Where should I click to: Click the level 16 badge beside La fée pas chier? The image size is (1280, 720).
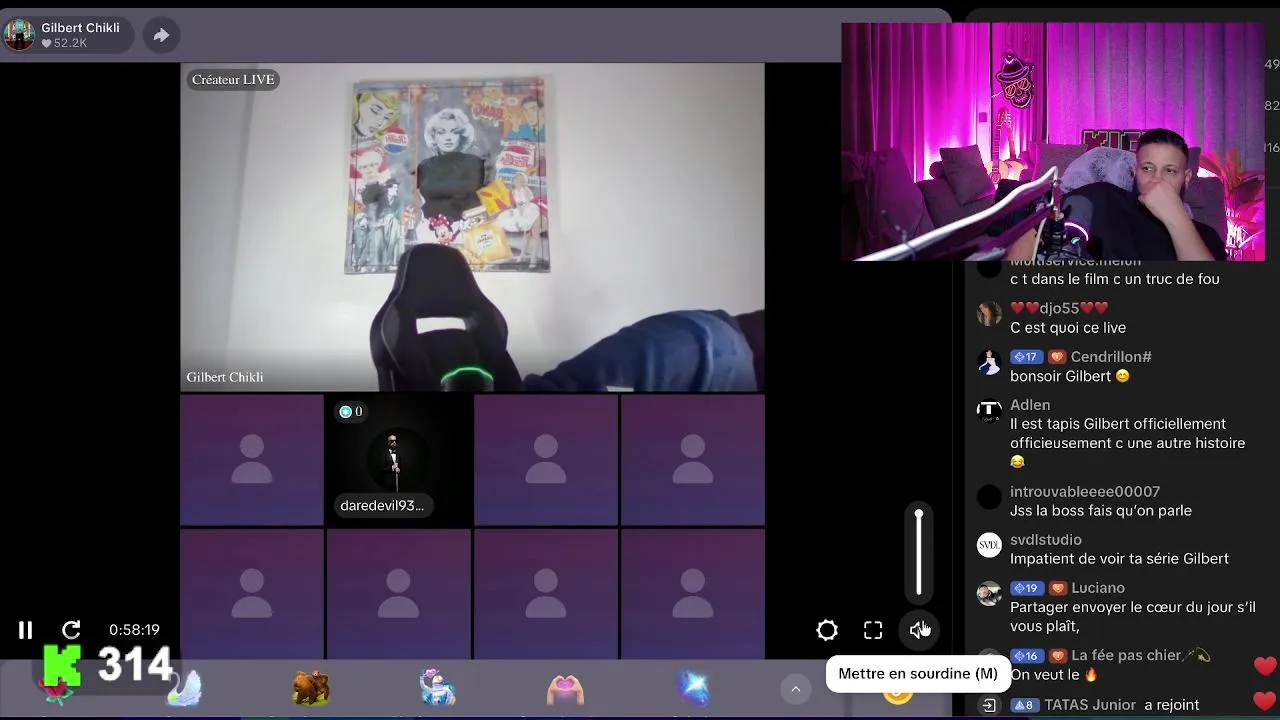[1026, 656]
